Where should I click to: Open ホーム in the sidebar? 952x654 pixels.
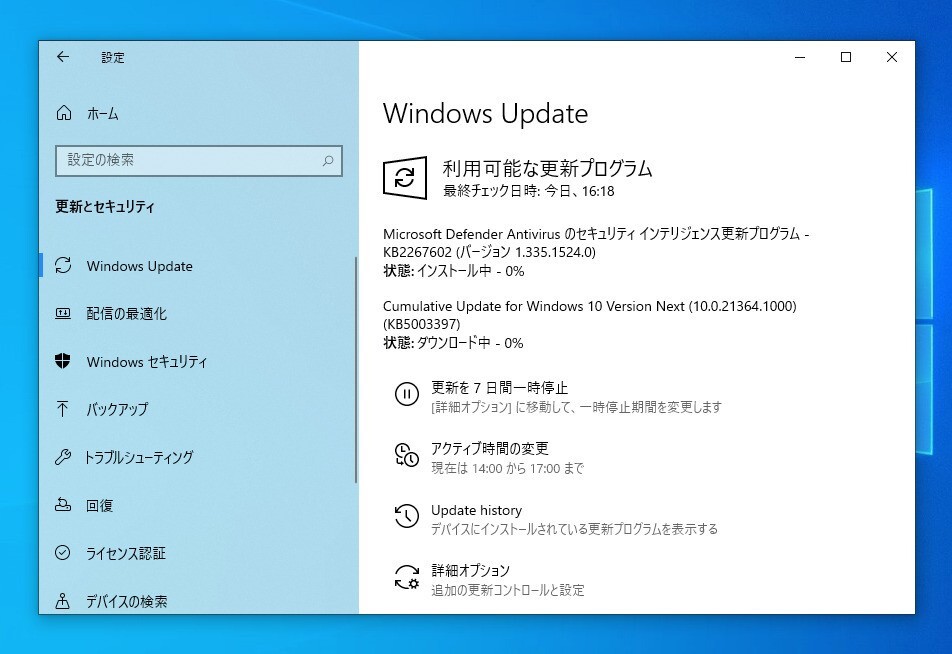[x=103, y=114]
